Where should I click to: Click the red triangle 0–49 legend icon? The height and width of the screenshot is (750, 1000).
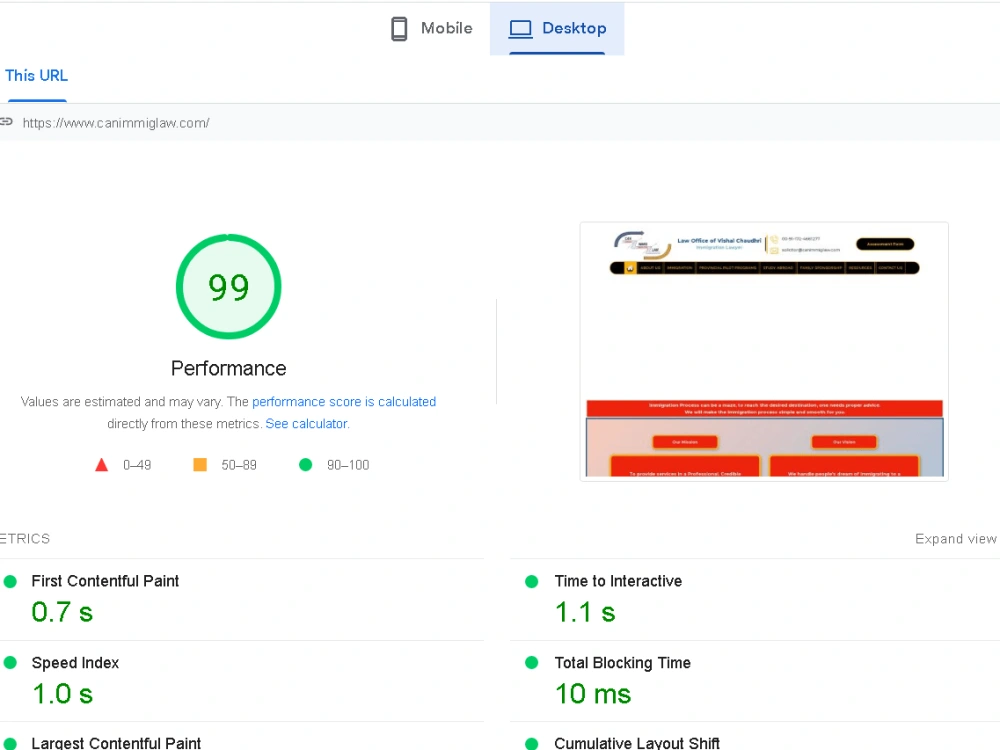pyautogui.click(x=101, y=465)
